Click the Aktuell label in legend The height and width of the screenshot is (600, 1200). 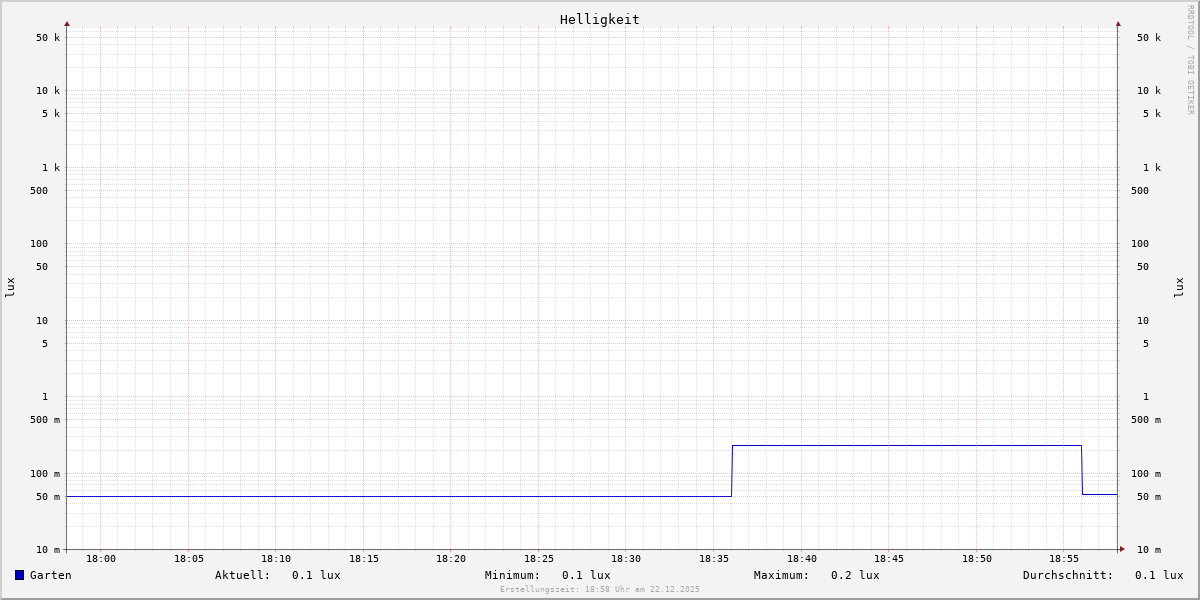(243, 575)
